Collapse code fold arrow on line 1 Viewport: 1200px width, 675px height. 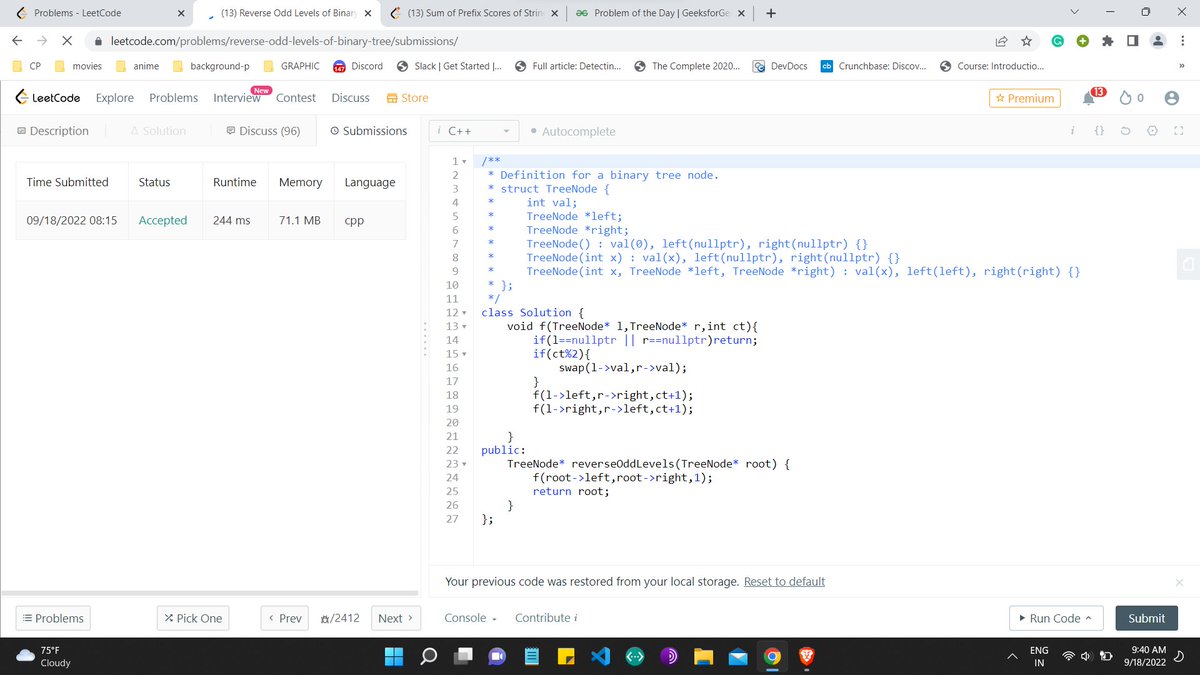pos(465,161)
